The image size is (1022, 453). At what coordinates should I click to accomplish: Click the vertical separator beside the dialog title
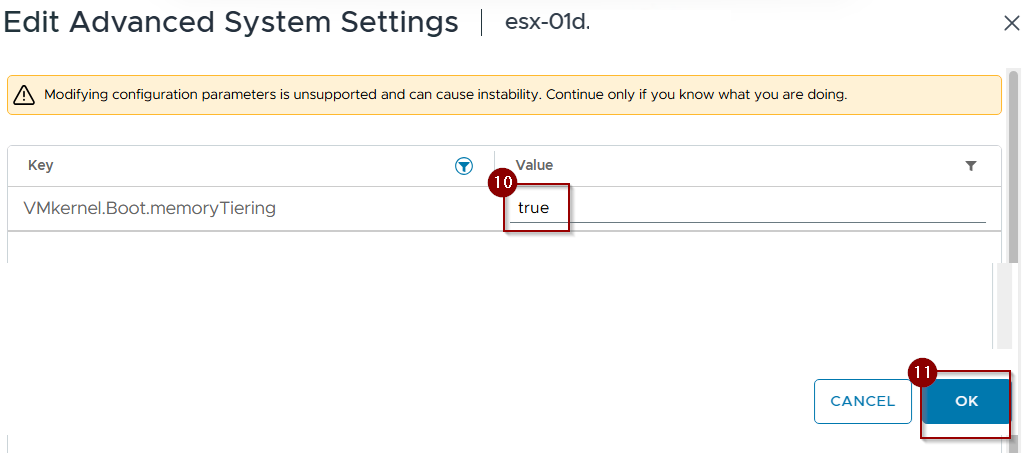(x=483, y=23)
